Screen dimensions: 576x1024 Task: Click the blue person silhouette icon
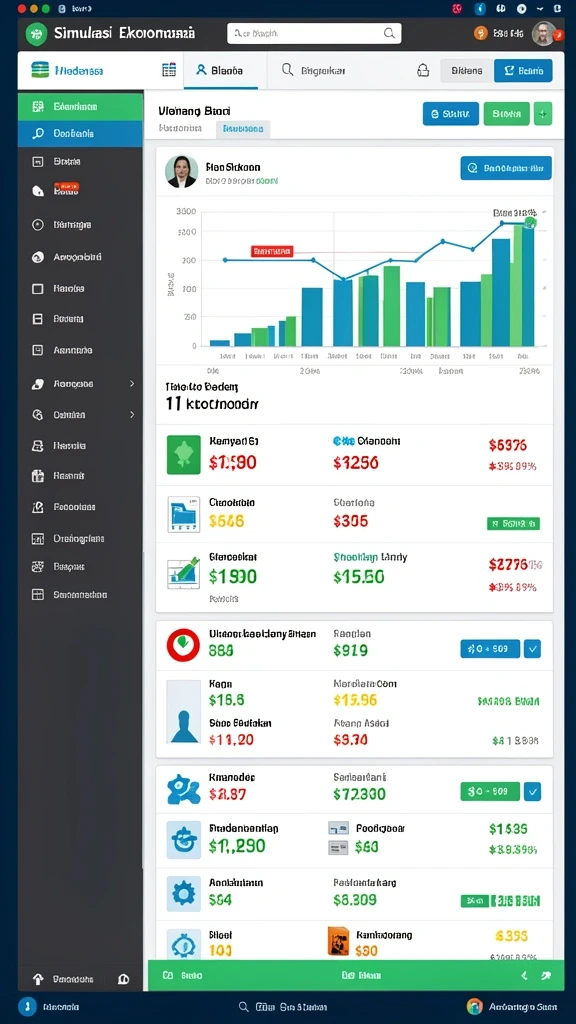(184, 712)
